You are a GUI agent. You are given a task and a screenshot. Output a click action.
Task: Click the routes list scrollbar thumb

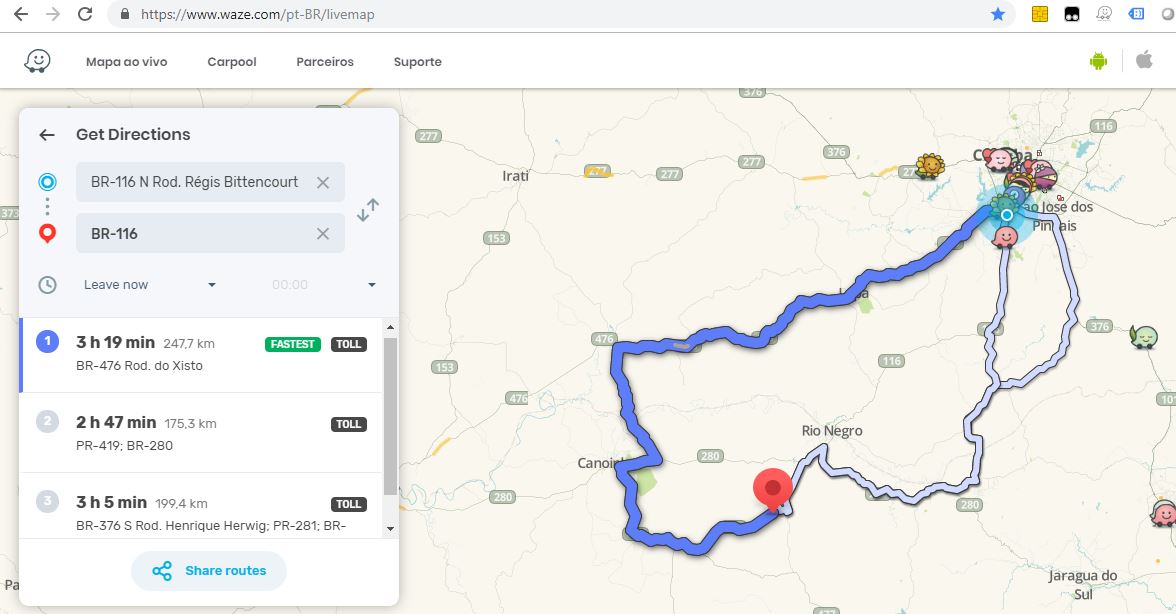pos(390,416)
